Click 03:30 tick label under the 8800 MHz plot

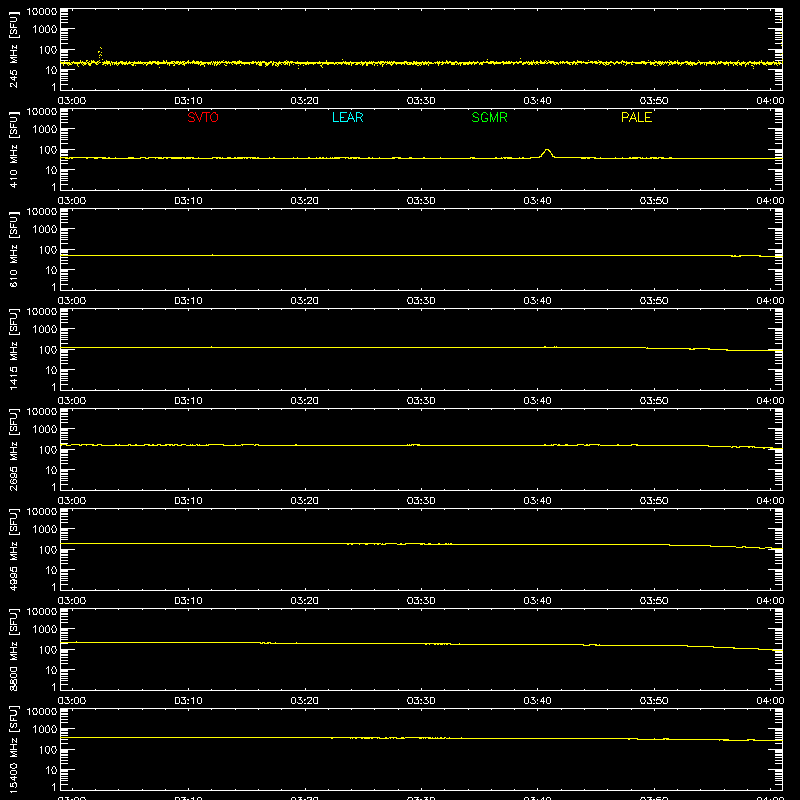click(x=421, y=701)
